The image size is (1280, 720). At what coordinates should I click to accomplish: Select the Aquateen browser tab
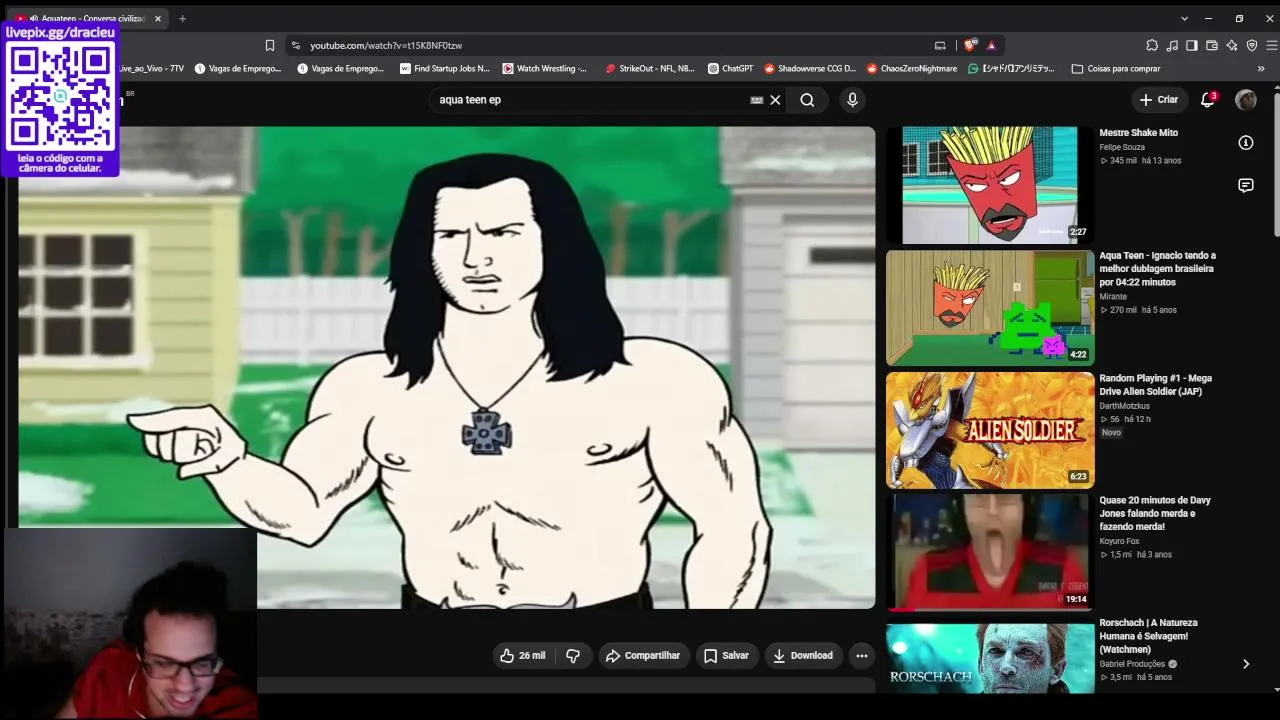pyautogui.click(x=87, y=18)
